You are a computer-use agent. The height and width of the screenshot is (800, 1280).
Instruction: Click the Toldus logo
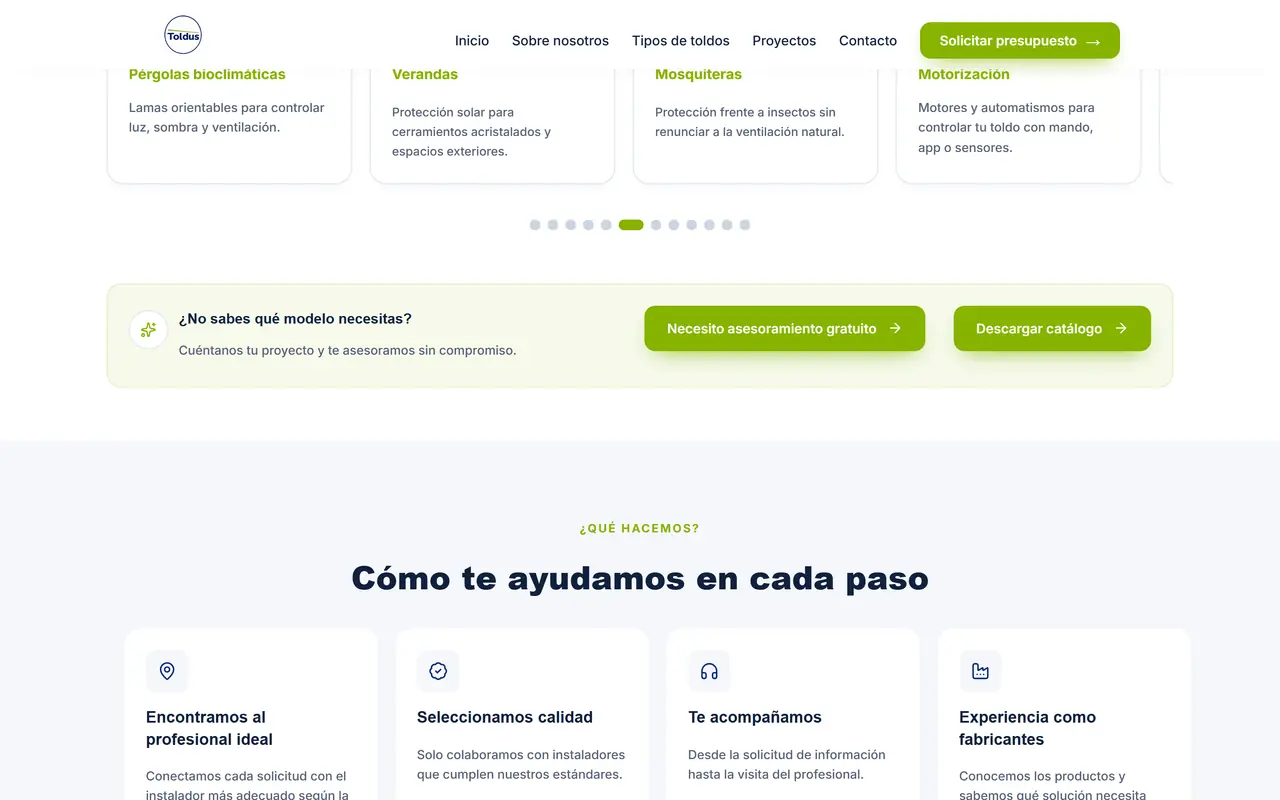[183, 36]
